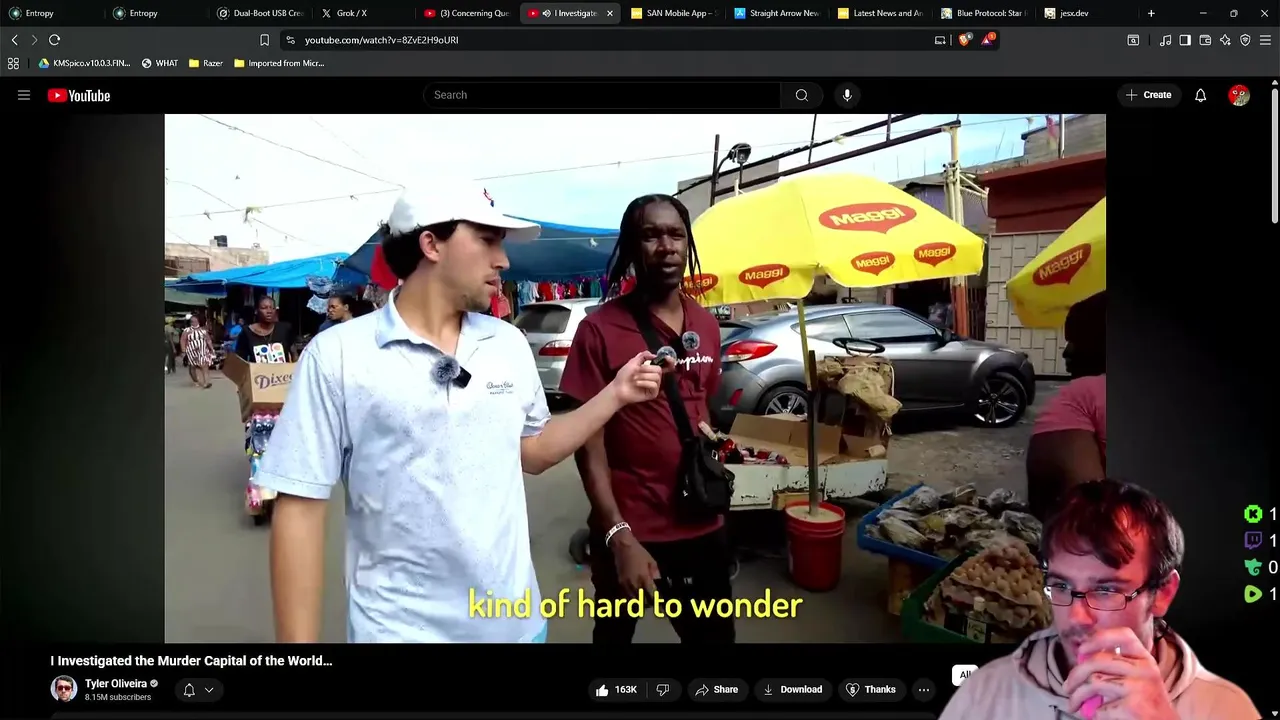Reload the current page

pyautogui.click(x=54, y=40)
